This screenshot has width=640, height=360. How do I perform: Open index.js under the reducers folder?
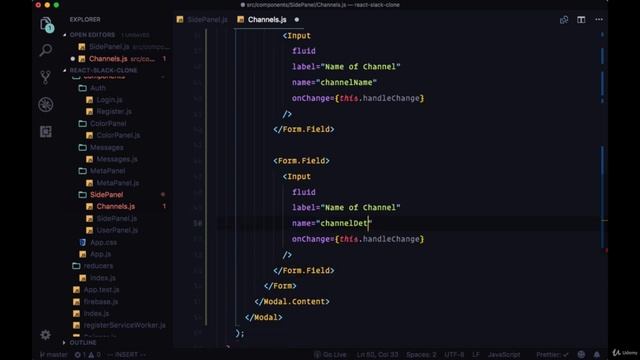102,278
